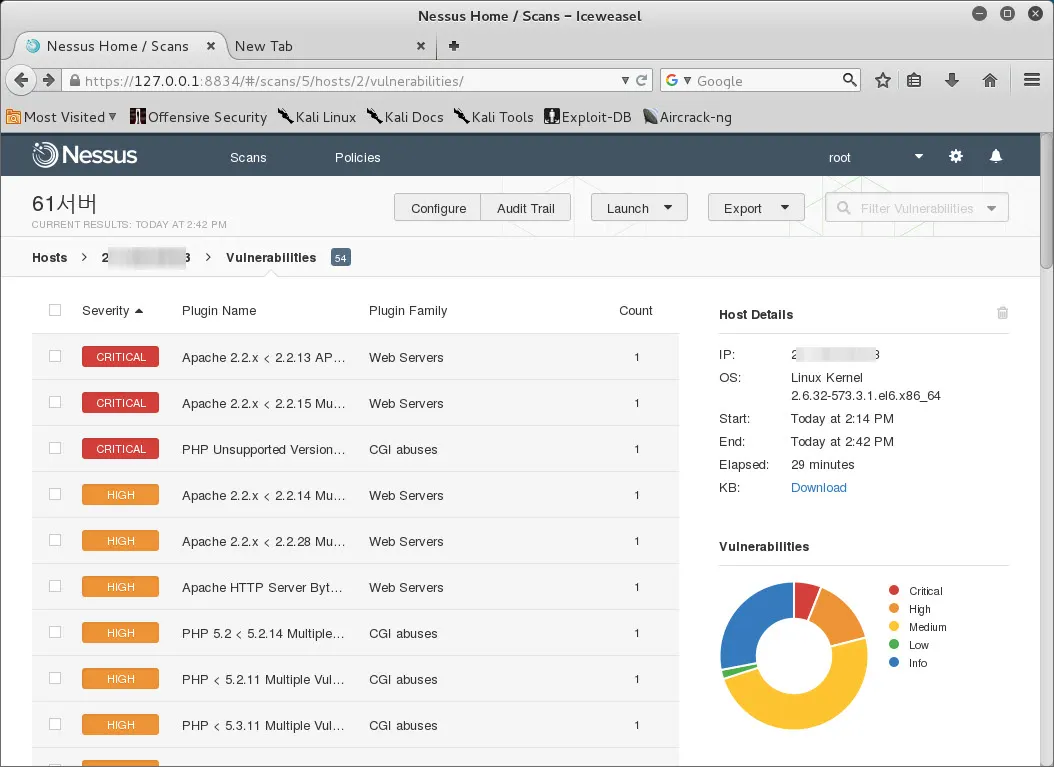Expand the root user dropdown

(x=918, y=157)
